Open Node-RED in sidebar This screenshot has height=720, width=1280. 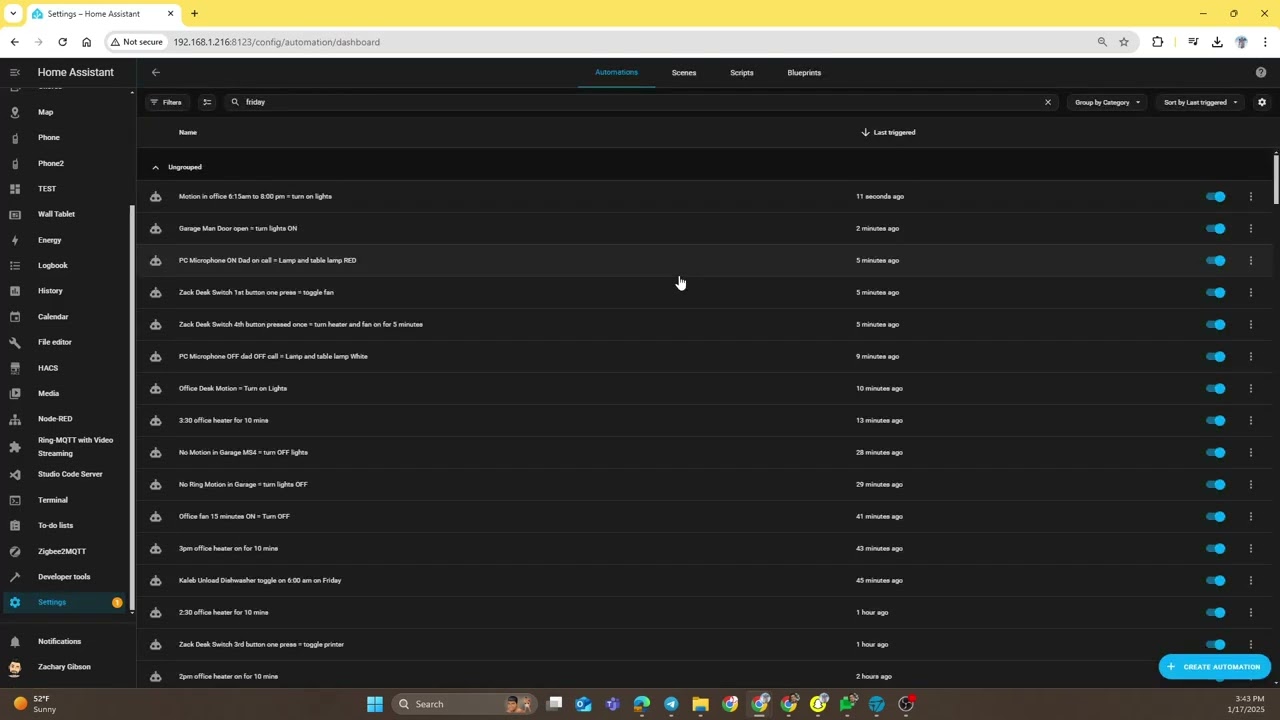point(54,419)
